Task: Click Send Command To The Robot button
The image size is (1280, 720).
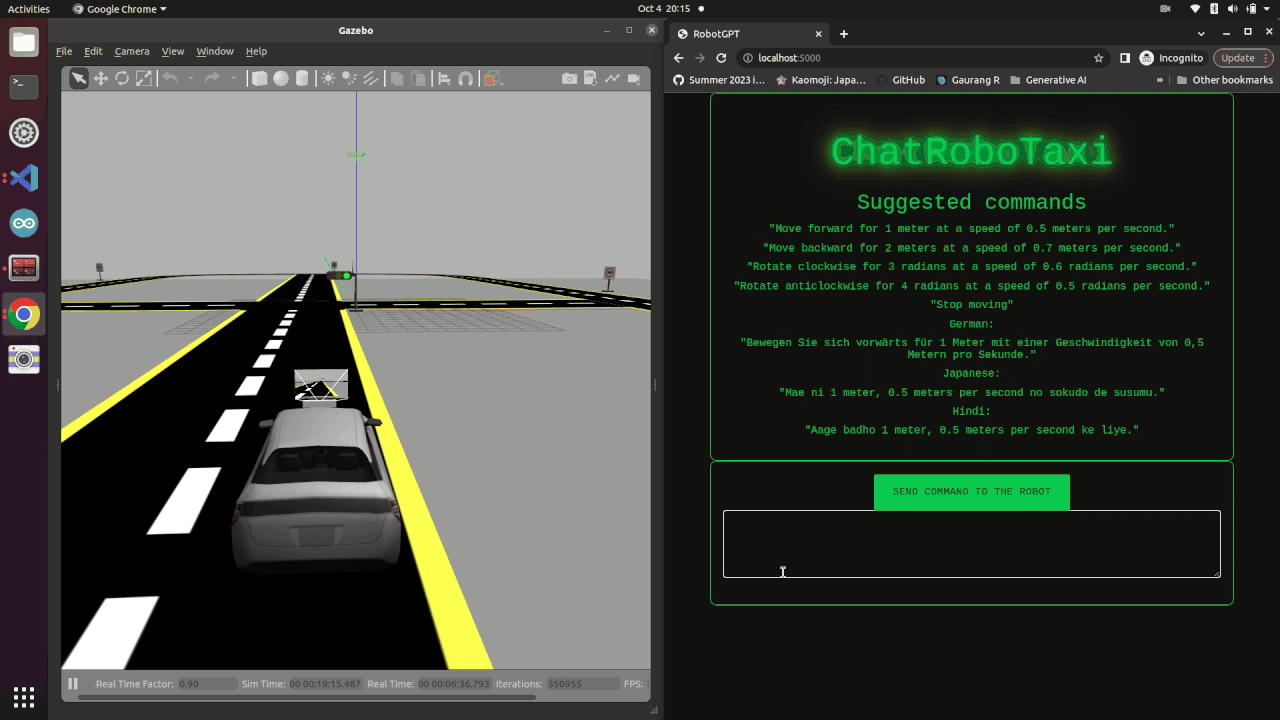Action: [x=971, y=492]
